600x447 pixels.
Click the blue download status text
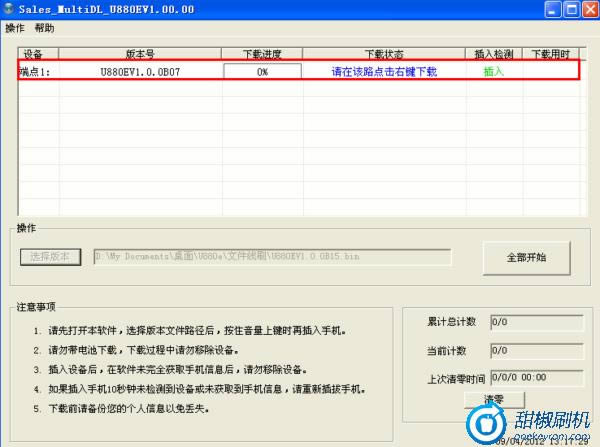coord(384,72)
